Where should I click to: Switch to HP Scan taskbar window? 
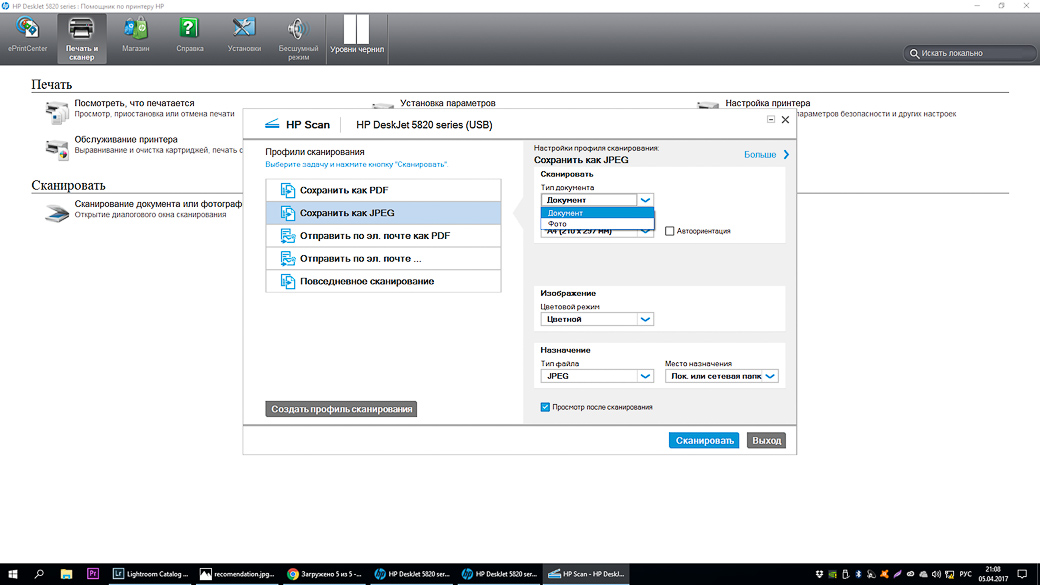pos(586,574)
